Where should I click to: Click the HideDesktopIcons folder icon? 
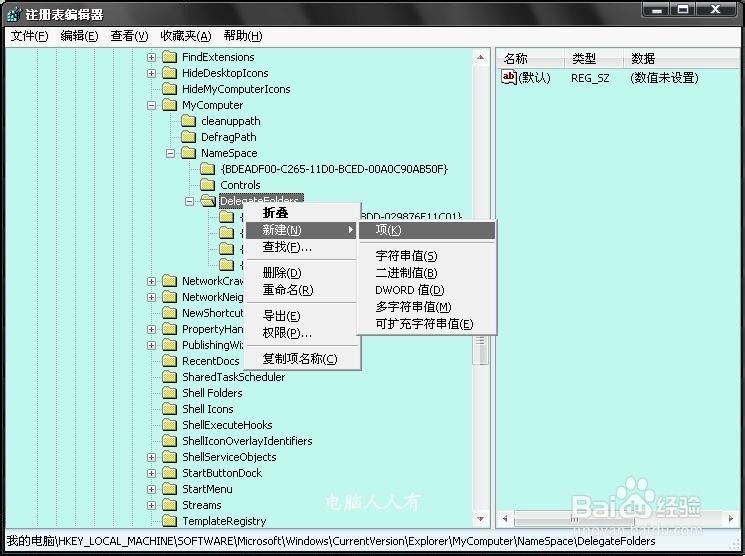(169, 73)
